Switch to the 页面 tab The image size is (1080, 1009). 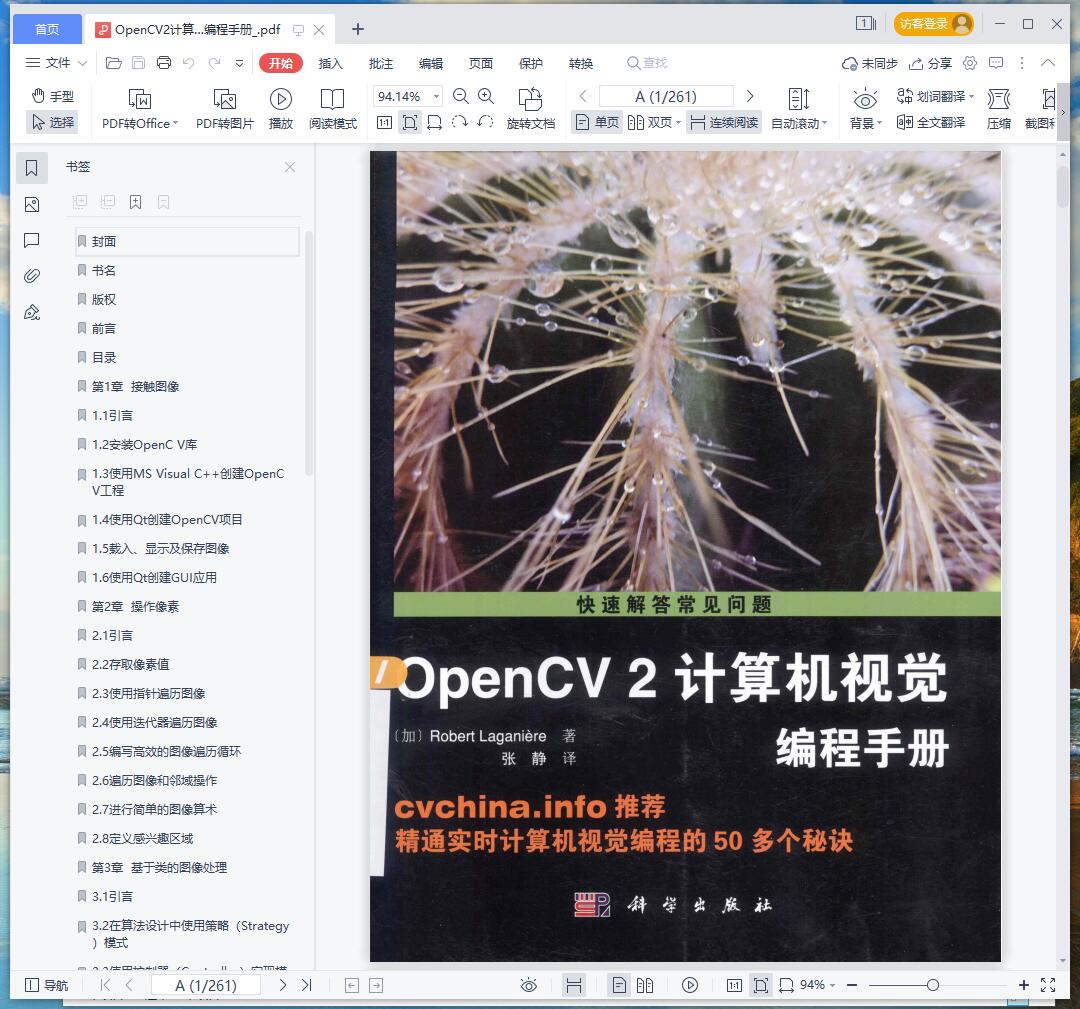pyautogui.click(x=481, y=63)
